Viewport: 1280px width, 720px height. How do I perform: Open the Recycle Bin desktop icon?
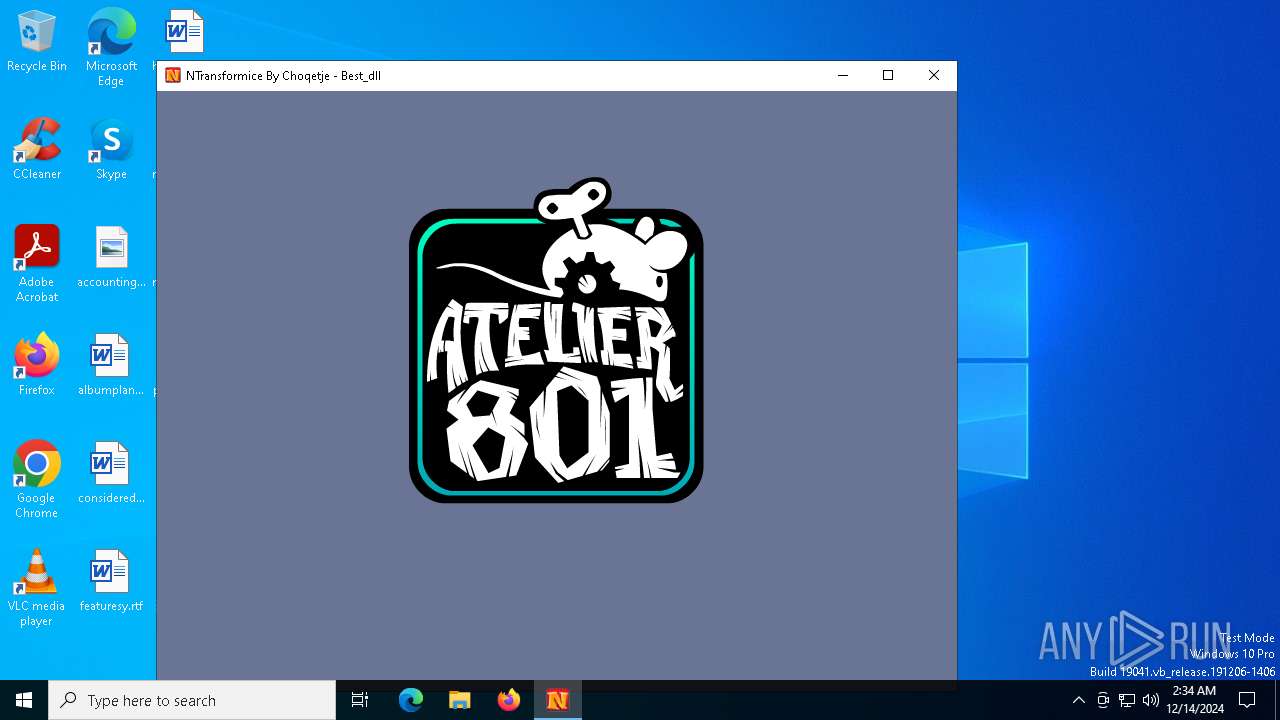37,41
